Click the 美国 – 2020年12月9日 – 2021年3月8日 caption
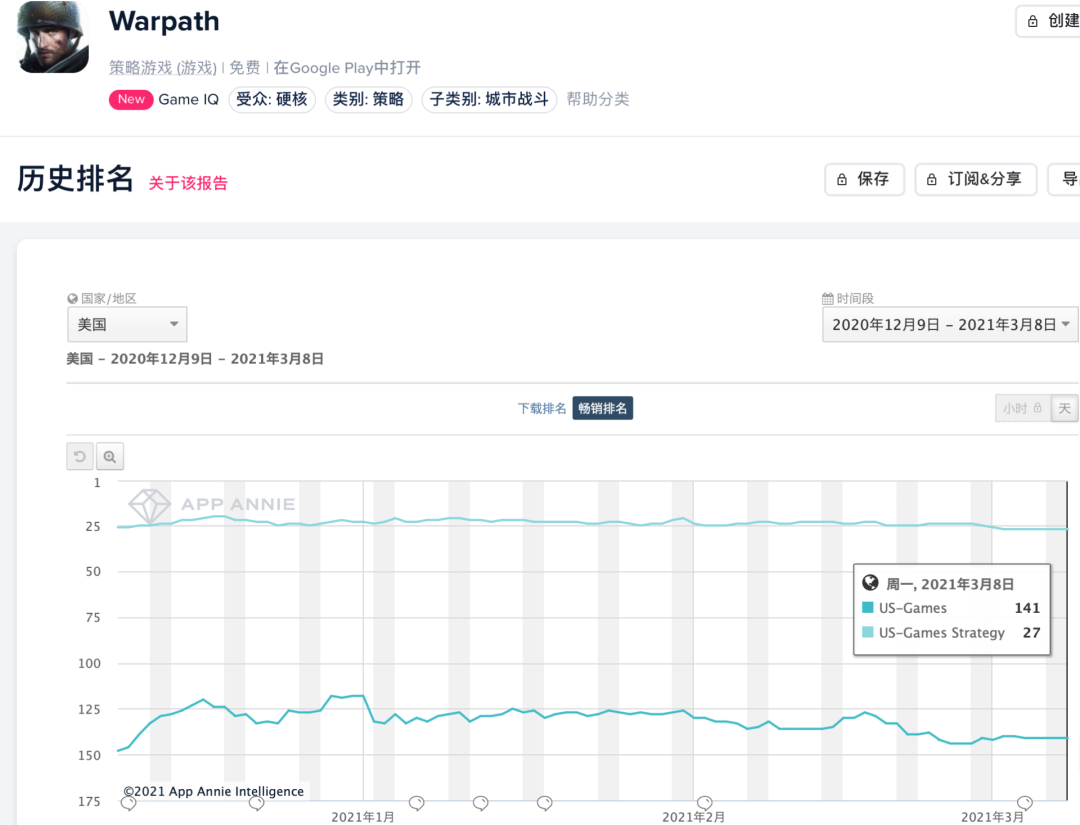The image size is (1080, 825). click(195, 359)
